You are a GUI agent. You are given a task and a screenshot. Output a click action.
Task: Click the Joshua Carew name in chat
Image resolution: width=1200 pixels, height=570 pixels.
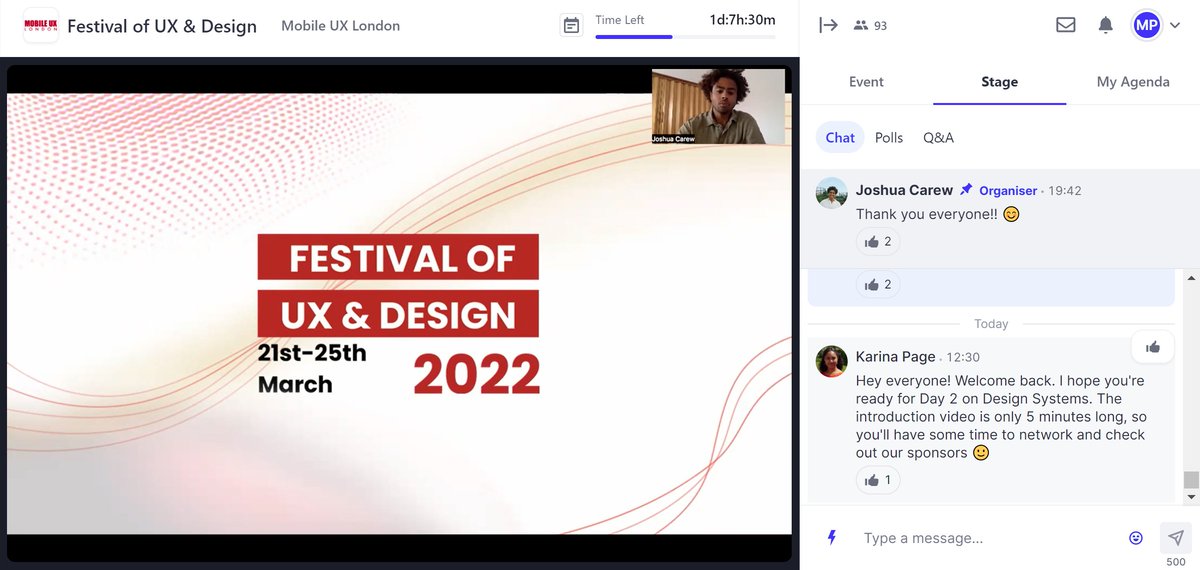tap(904, 190)
